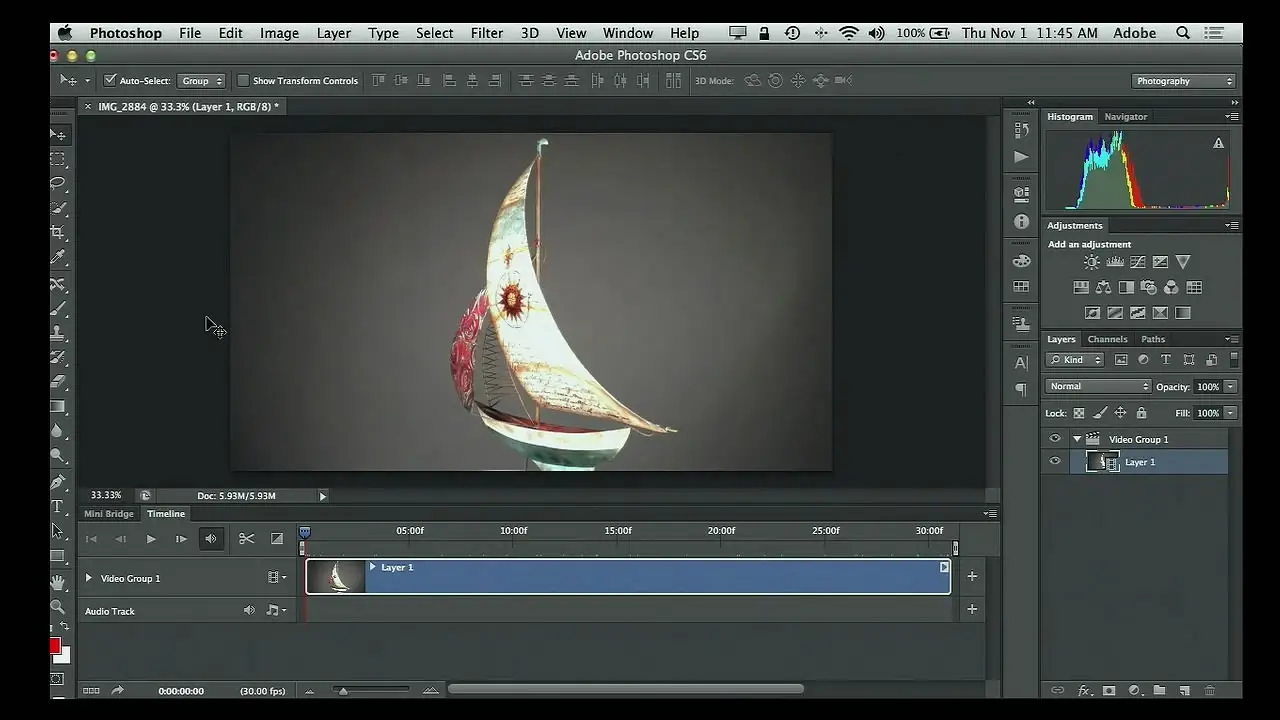Click the scissors split-at-playhead icon
The image size is (1280, 720).
246,539
